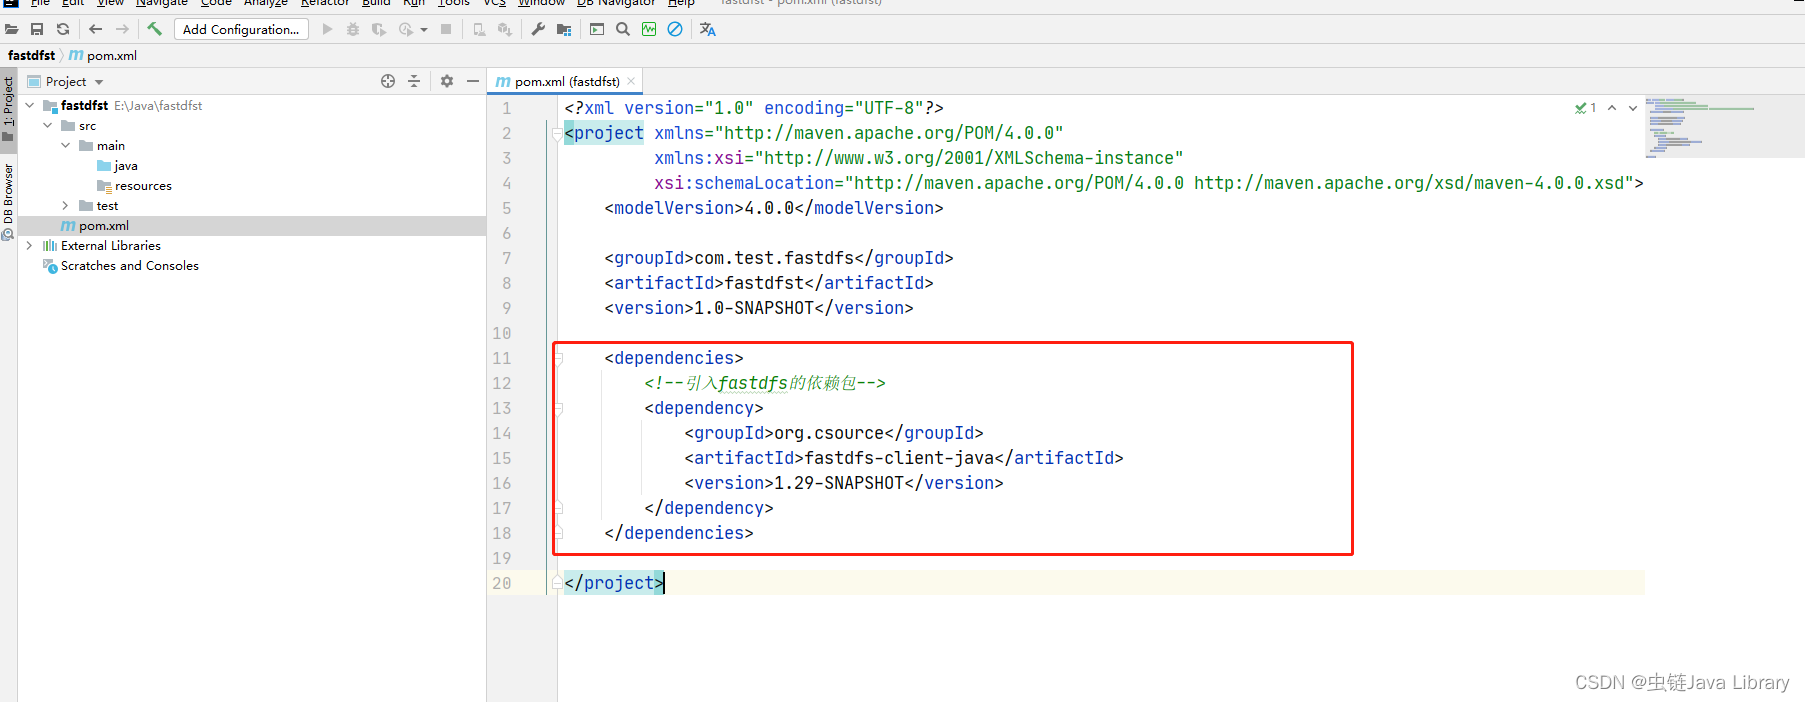Open the Window menu

[541, 3]
